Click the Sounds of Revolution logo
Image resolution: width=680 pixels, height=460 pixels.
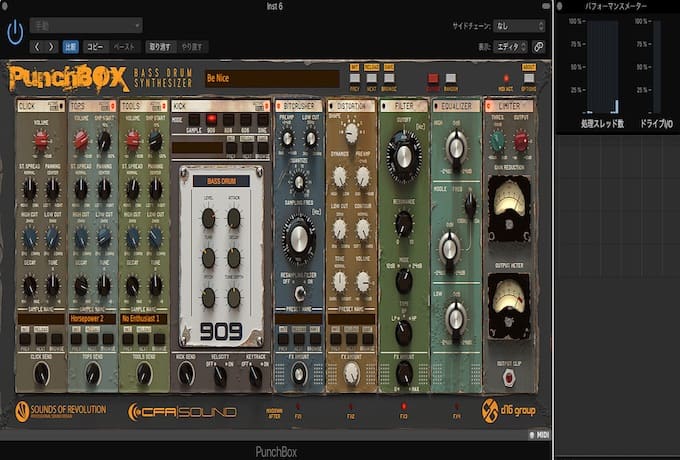[61, 411]
